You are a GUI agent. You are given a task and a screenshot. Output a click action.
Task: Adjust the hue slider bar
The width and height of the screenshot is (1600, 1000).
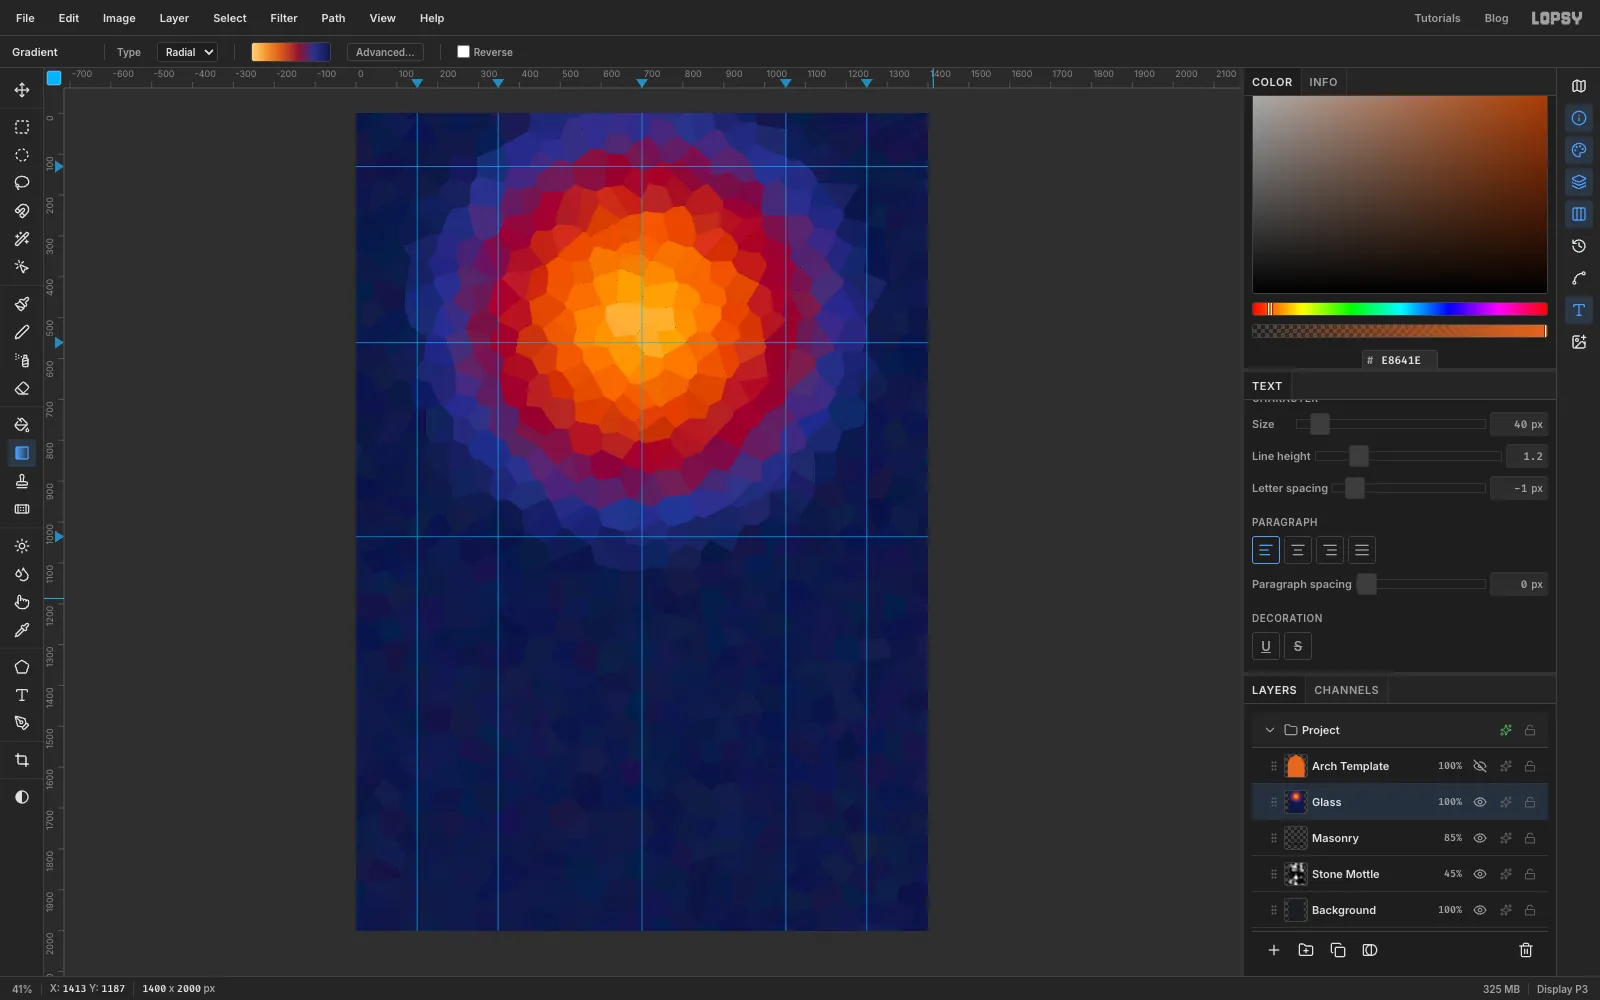1399,309
